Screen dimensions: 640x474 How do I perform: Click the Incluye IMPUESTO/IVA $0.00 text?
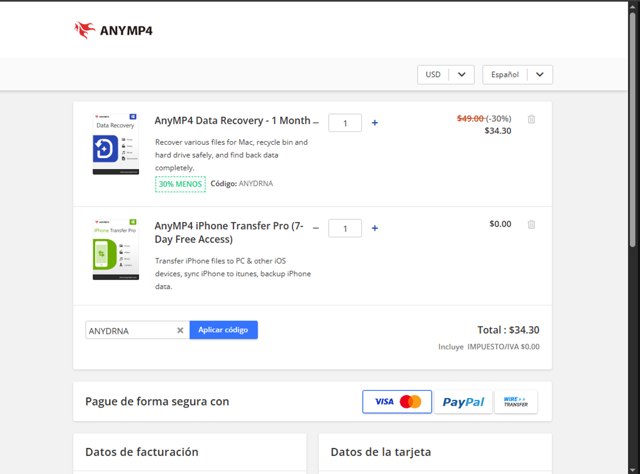489,347
